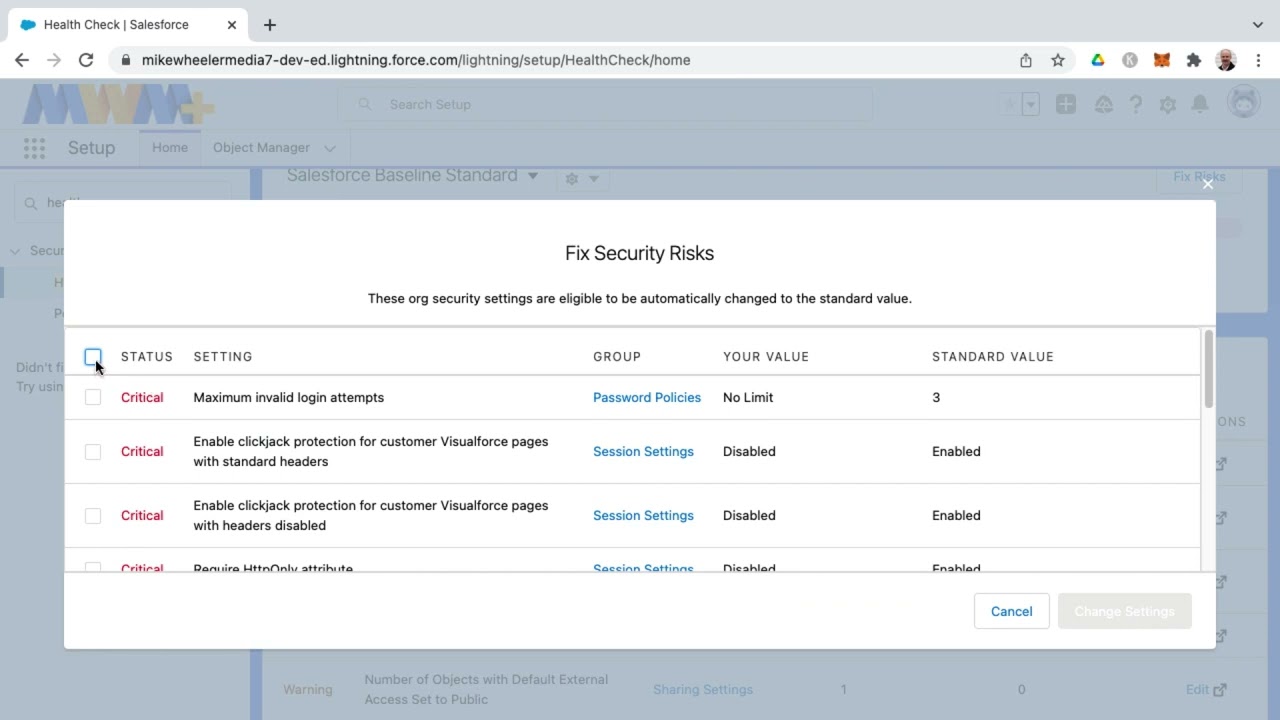The width and height of the screenshot is (1280, 720).
Task: Click the STATUS column header
Action: (147, 357)
